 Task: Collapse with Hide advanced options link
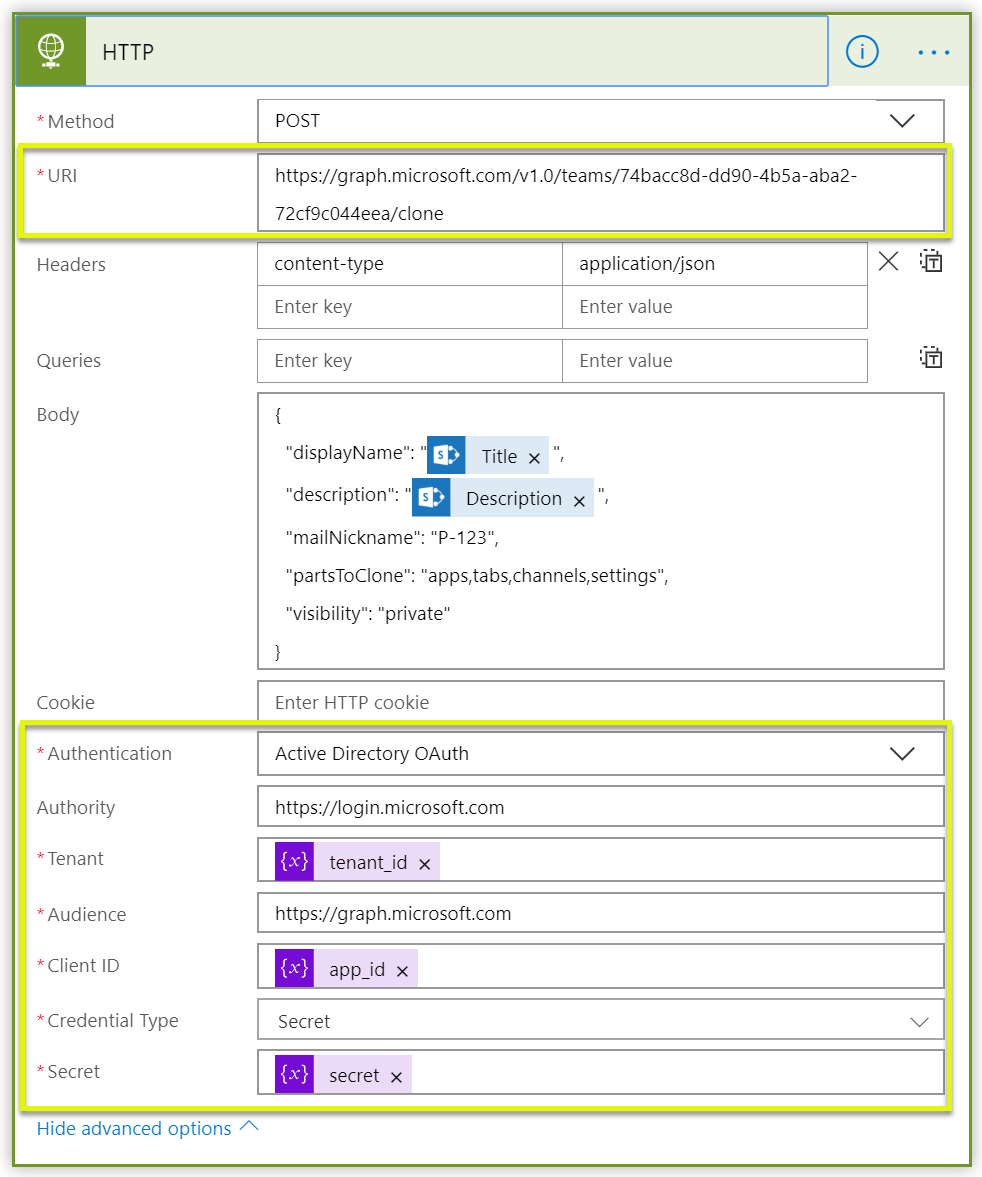tap(134, 1128)
